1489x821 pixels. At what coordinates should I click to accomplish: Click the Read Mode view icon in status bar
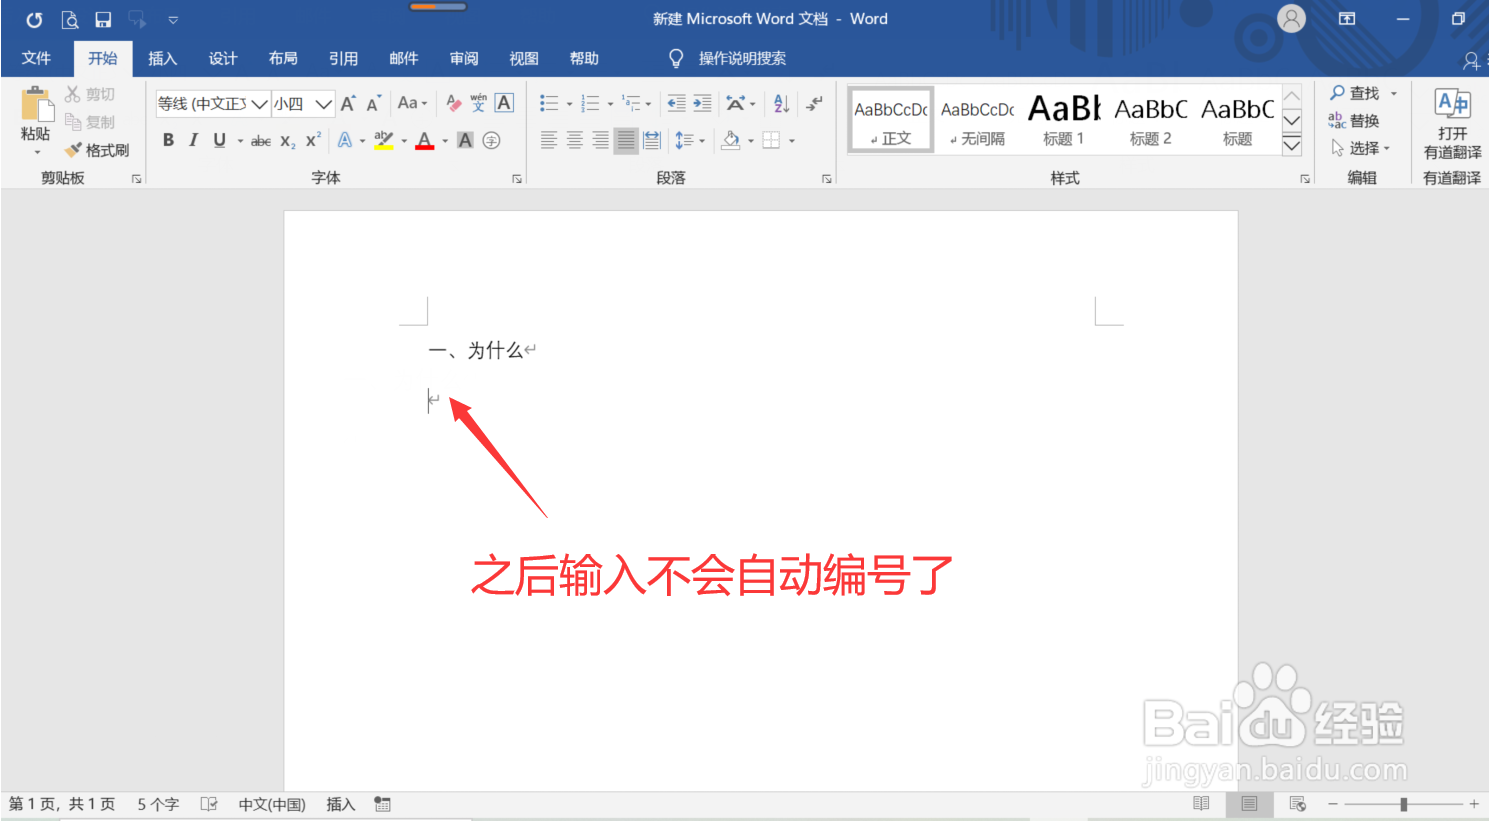(1201, 804)
